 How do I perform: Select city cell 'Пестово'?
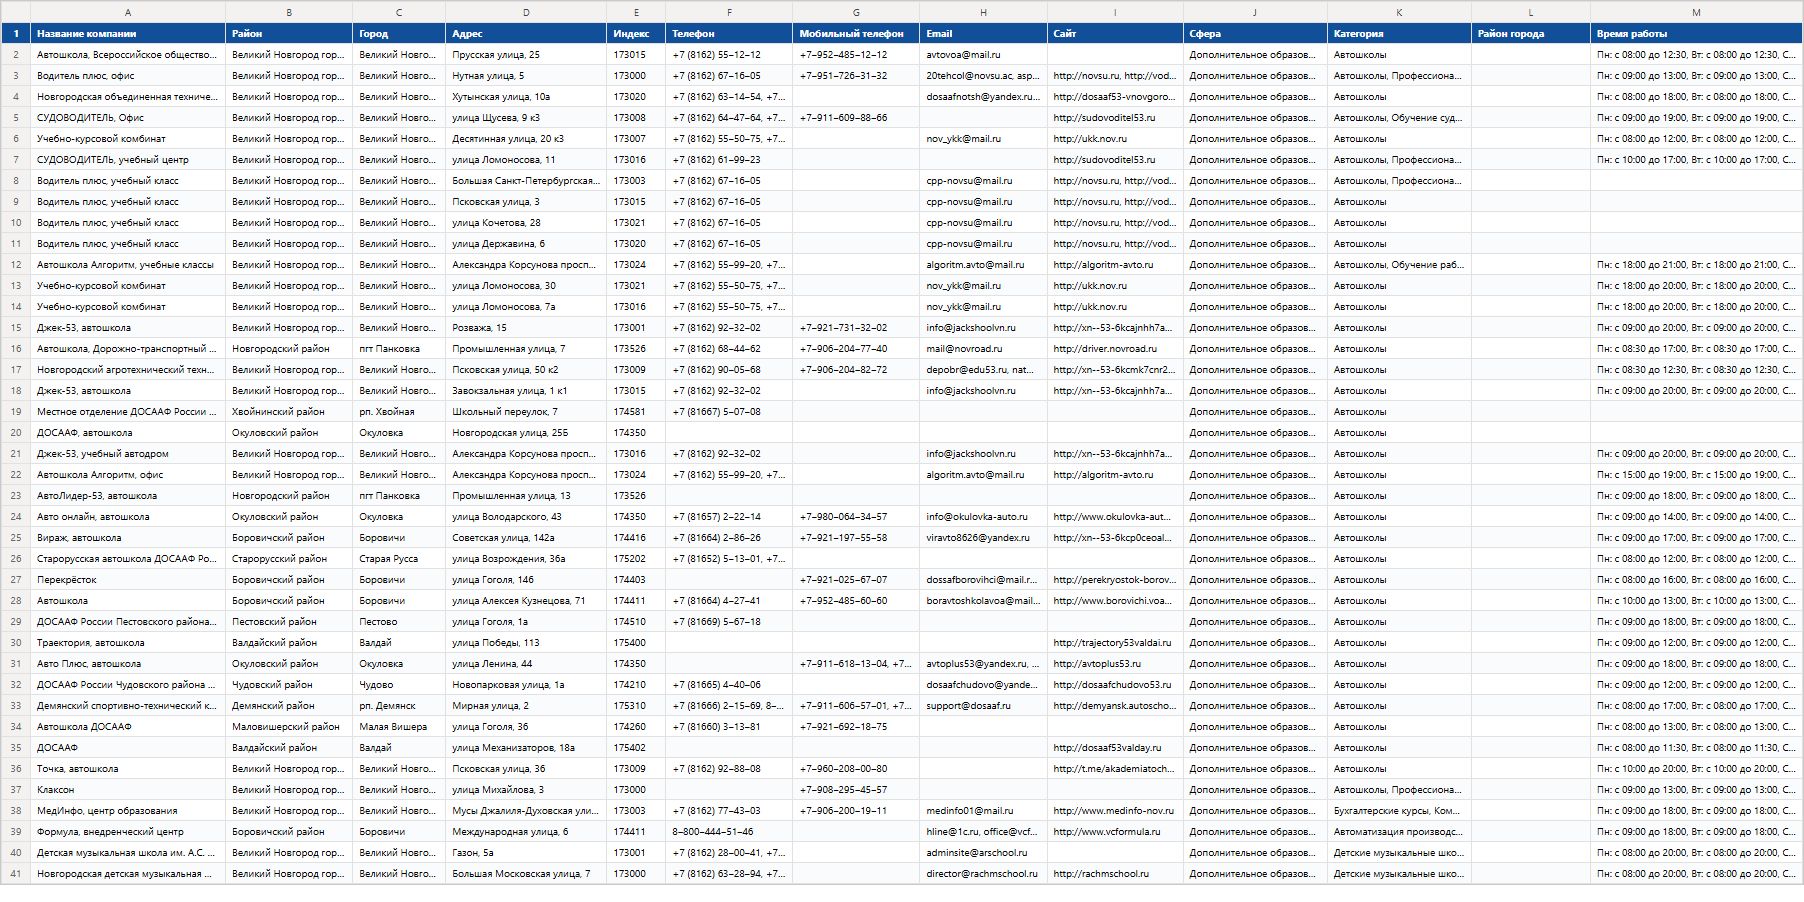399,622
